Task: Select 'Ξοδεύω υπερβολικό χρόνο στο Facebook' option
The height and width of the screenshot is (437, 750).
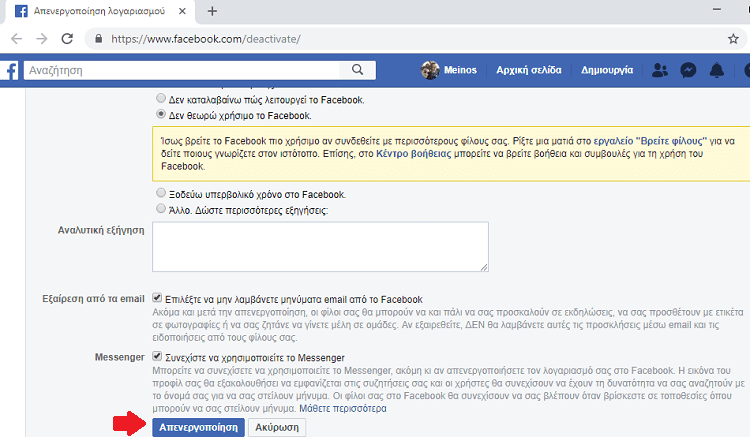Action: [x=161, y=193]
